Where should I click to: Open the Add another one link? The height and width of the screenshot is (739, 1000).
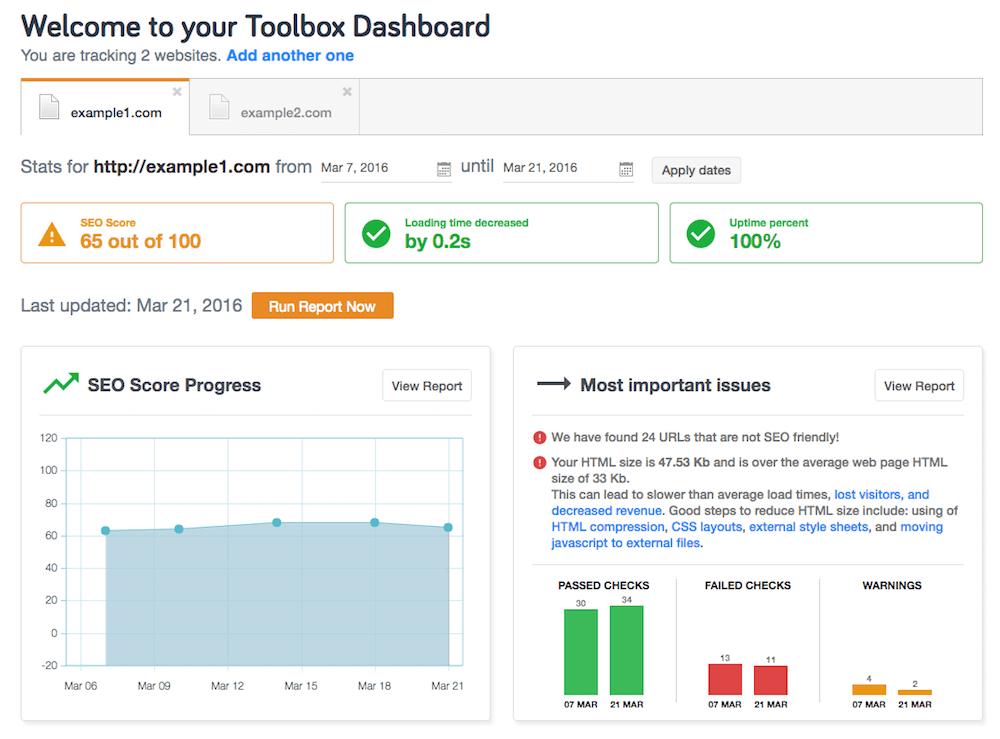[x=290, y=55]
